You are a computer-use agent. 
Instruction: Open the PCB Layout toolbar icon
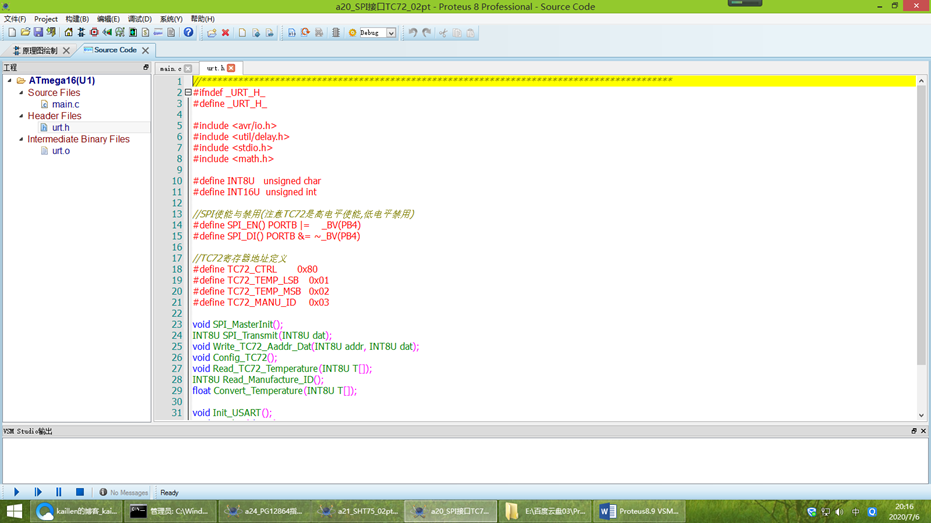tap(94, 33)
